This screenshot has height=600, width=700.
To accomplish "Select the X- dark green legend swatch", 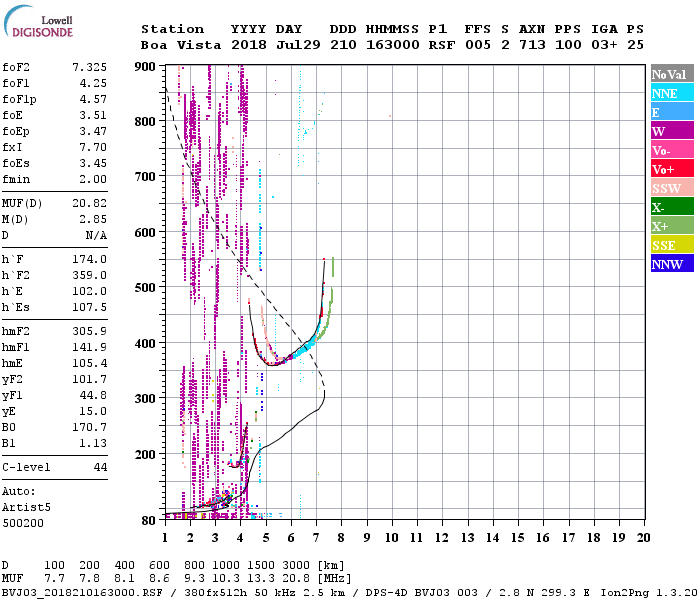I will [672, 207].
